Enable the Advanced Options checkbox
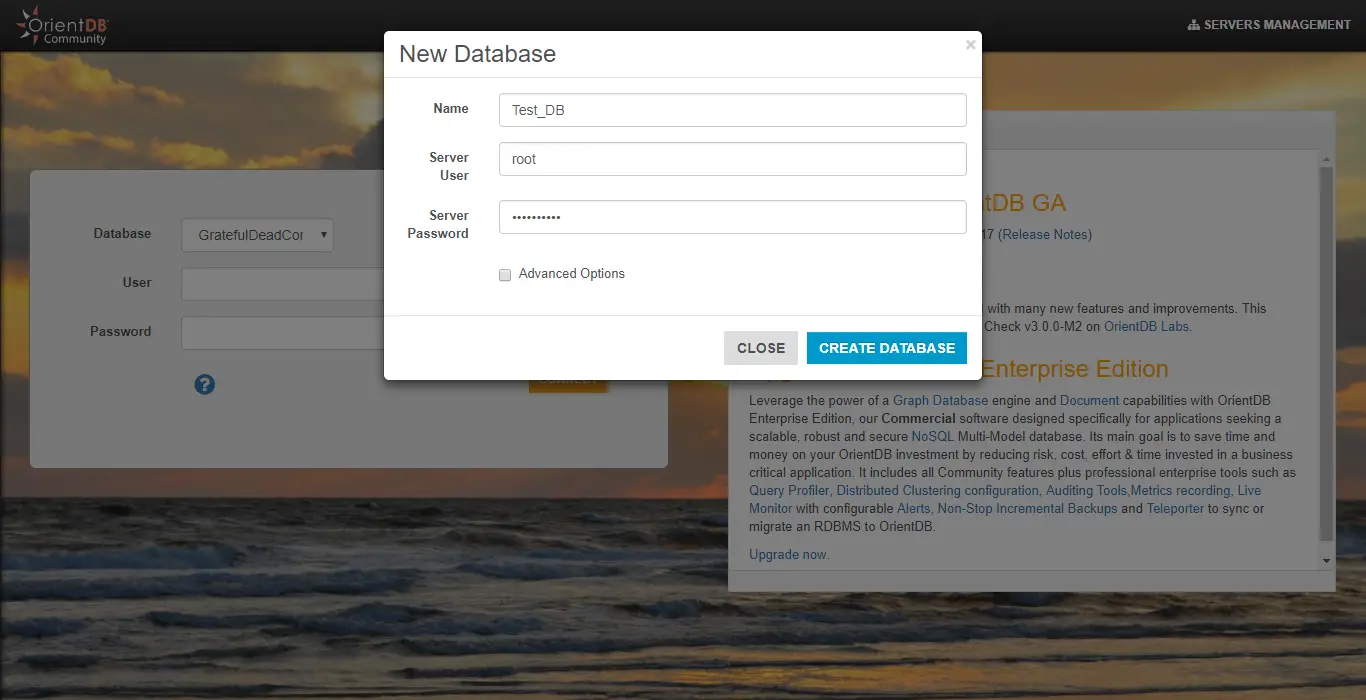Image resolution: width=1366 pixels, height=700 pixels. click(x=505, y=274)
